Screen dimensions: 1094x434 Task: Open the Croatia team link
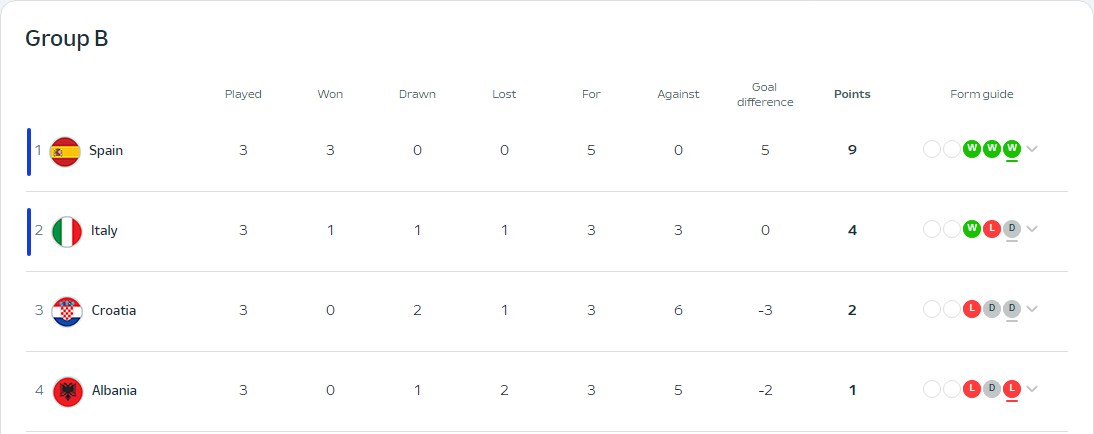[x=113, y=310]
